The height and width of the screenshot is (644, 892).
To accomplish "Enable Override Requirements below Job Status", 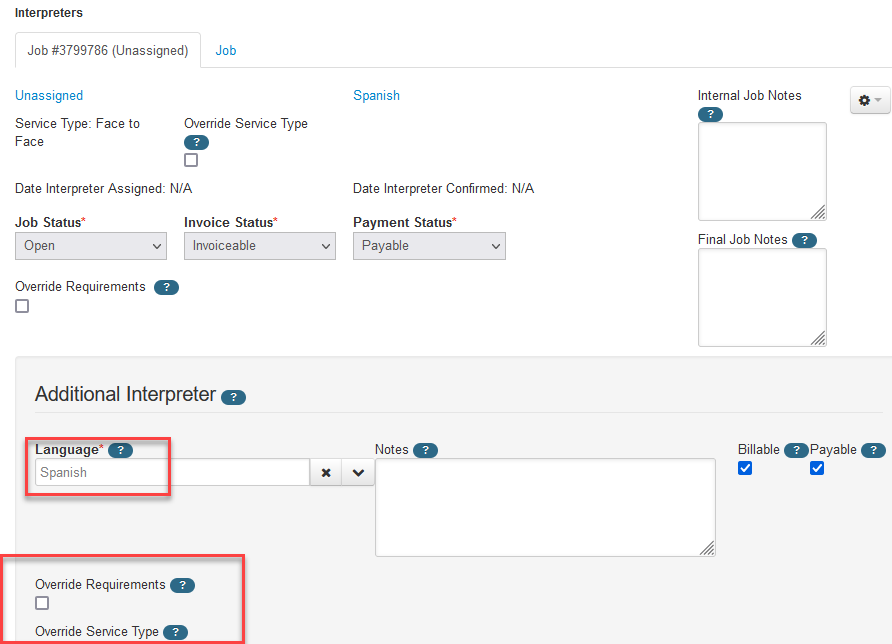I will (x=21, y=306).
